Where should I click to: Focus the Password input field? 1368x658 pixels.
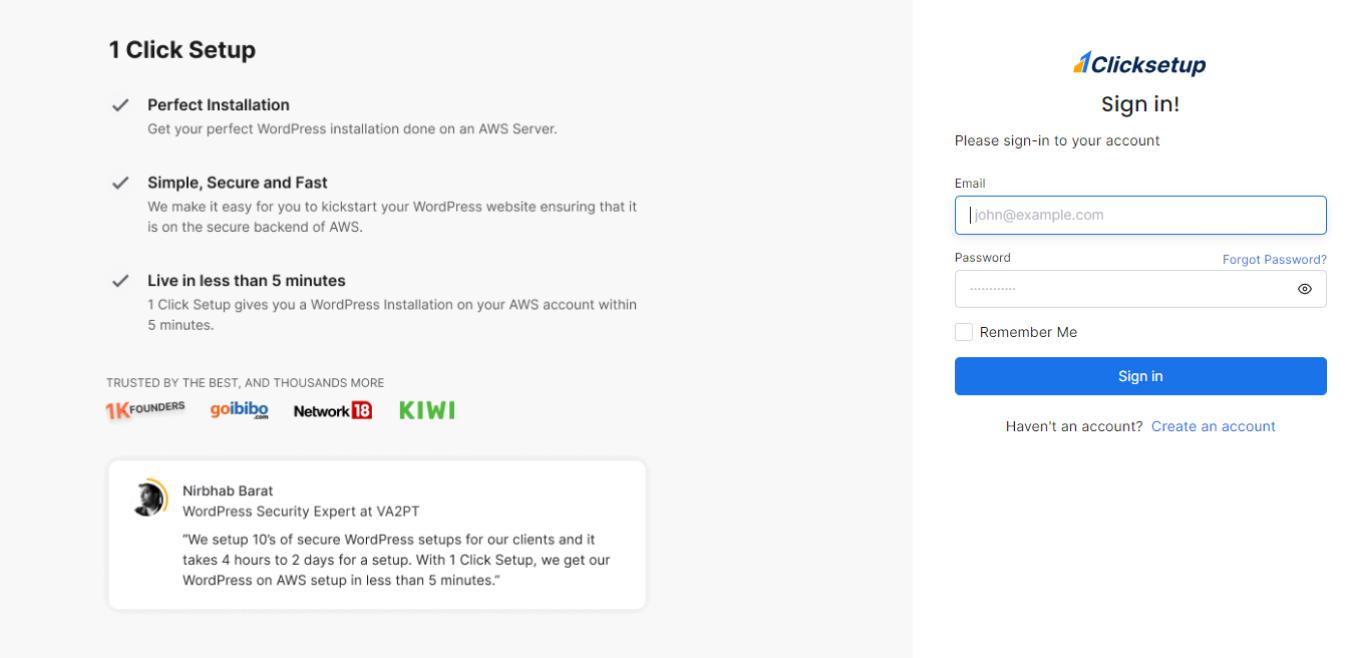coord(1140,289)
